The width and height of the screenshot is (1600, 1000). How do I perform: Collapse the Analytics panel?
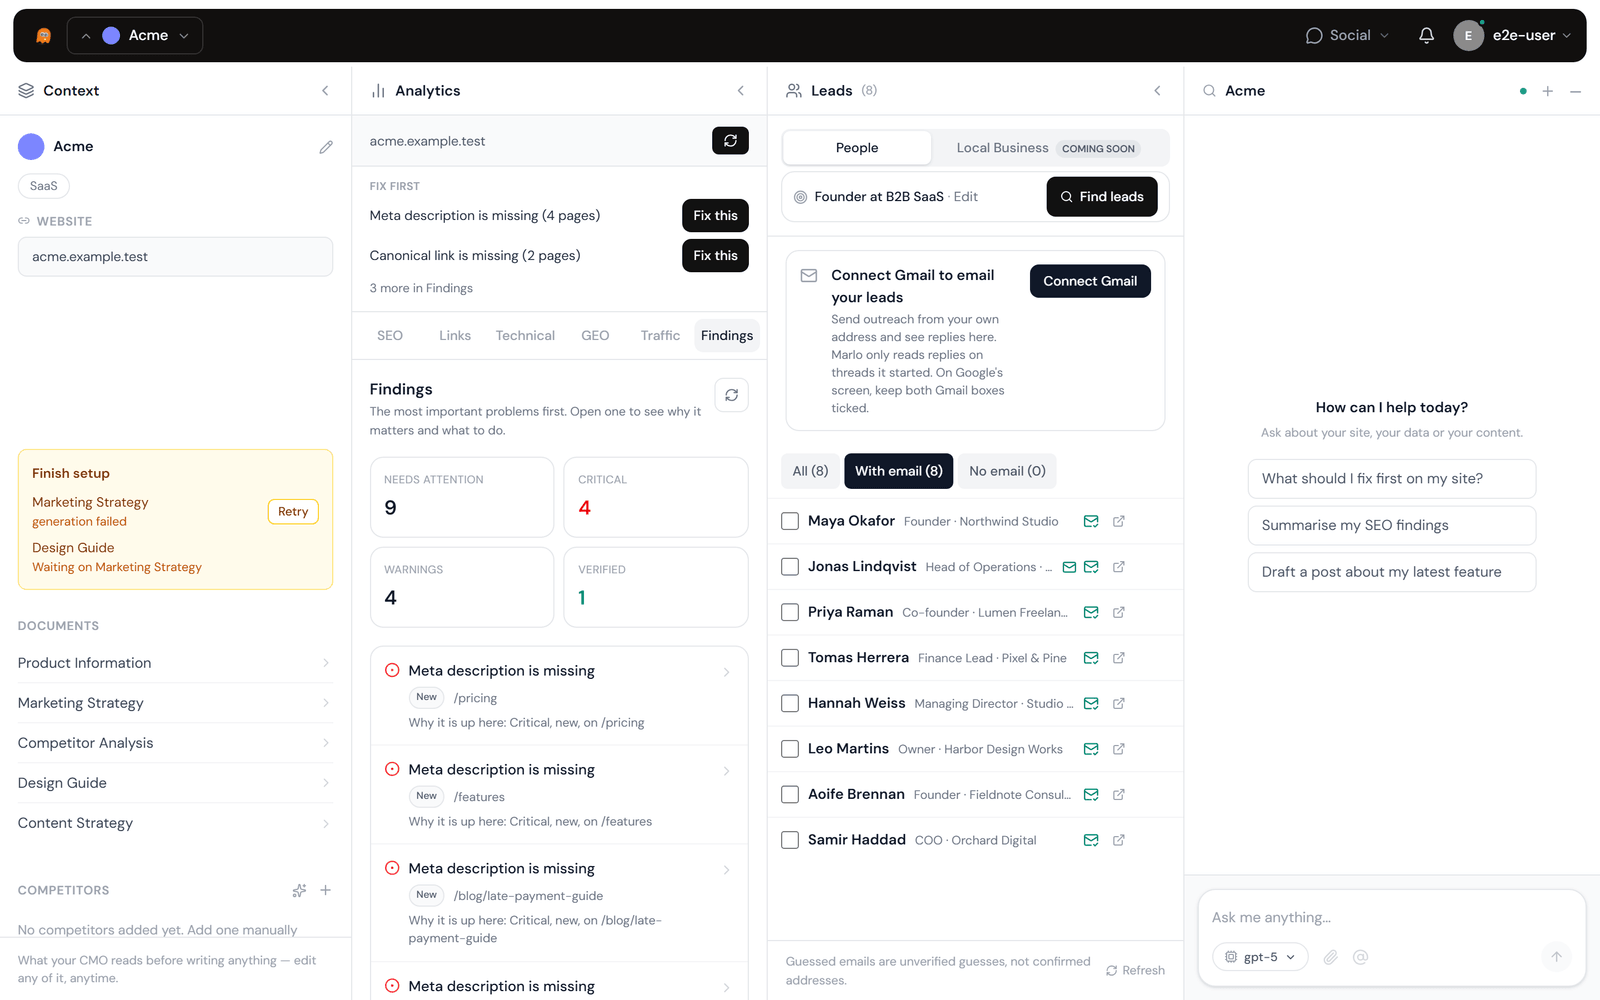741,91
